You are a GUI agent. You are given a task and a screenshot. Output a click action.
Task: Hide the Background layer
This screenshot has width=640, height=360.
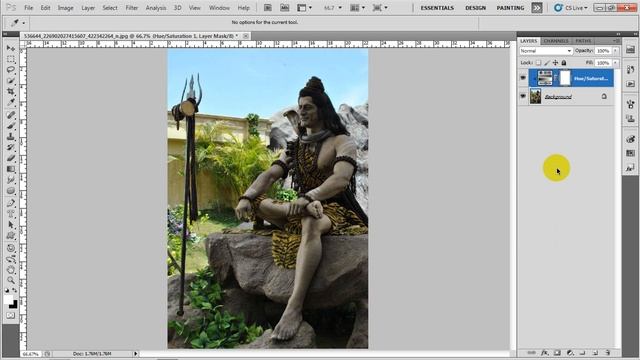tap(523, 96)
